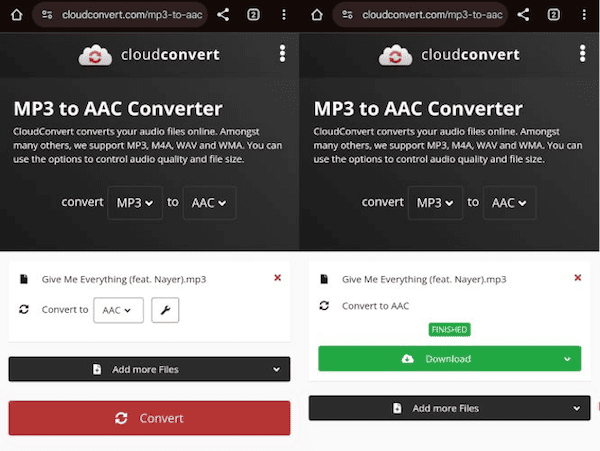Image resolution: width=600 pixels, height=451 pixels.
Task: Expand the Add more Files arrow, right screen
Action: pos(577,409)
